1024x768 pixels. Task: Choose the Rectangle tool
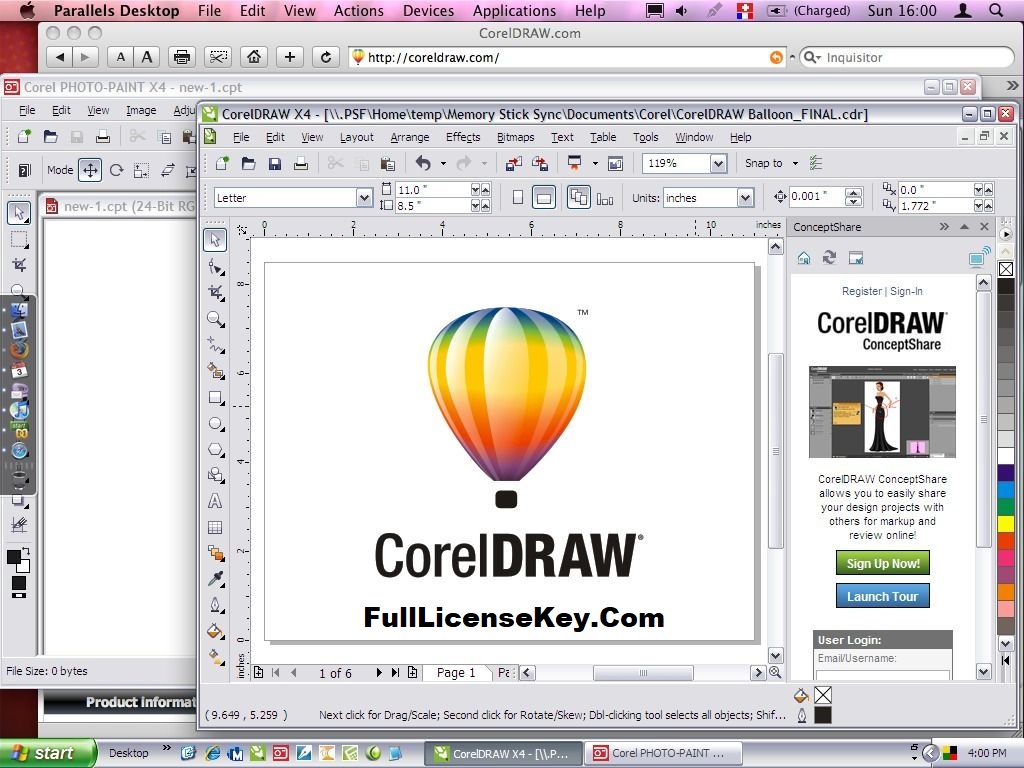pyautogui.click(x=214, y=397)
